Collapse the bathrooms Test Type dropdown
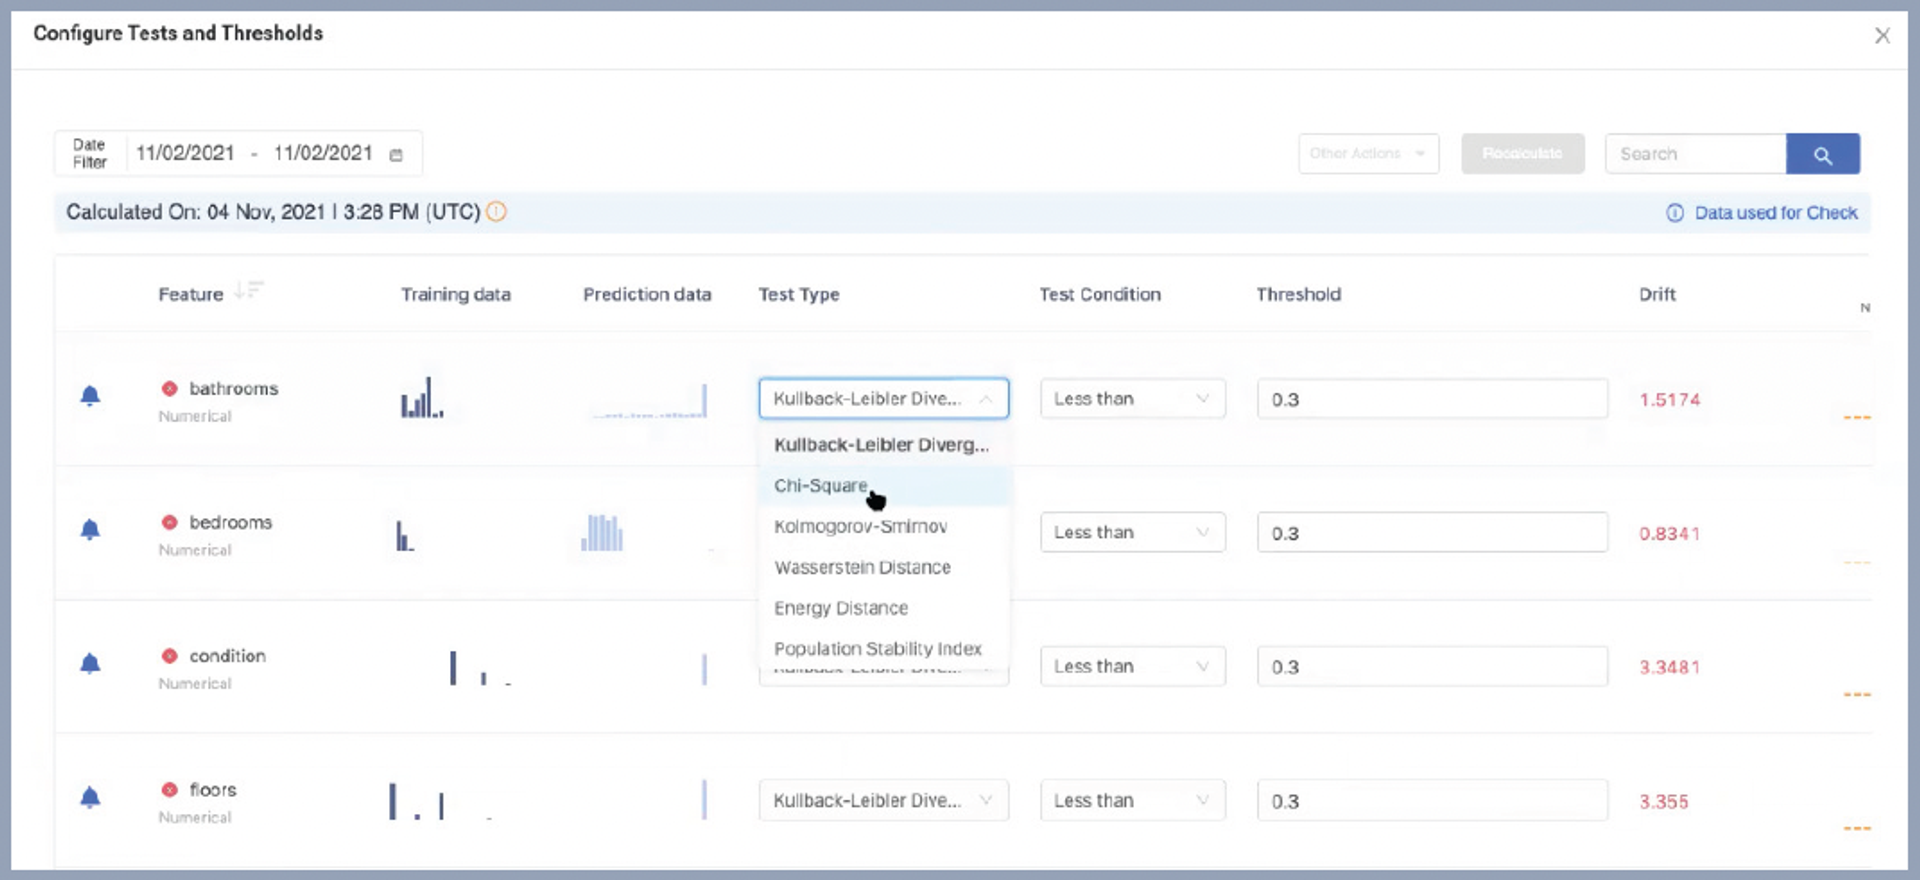The height and width of the screenshot is (880, 1920). pos(884,398)
